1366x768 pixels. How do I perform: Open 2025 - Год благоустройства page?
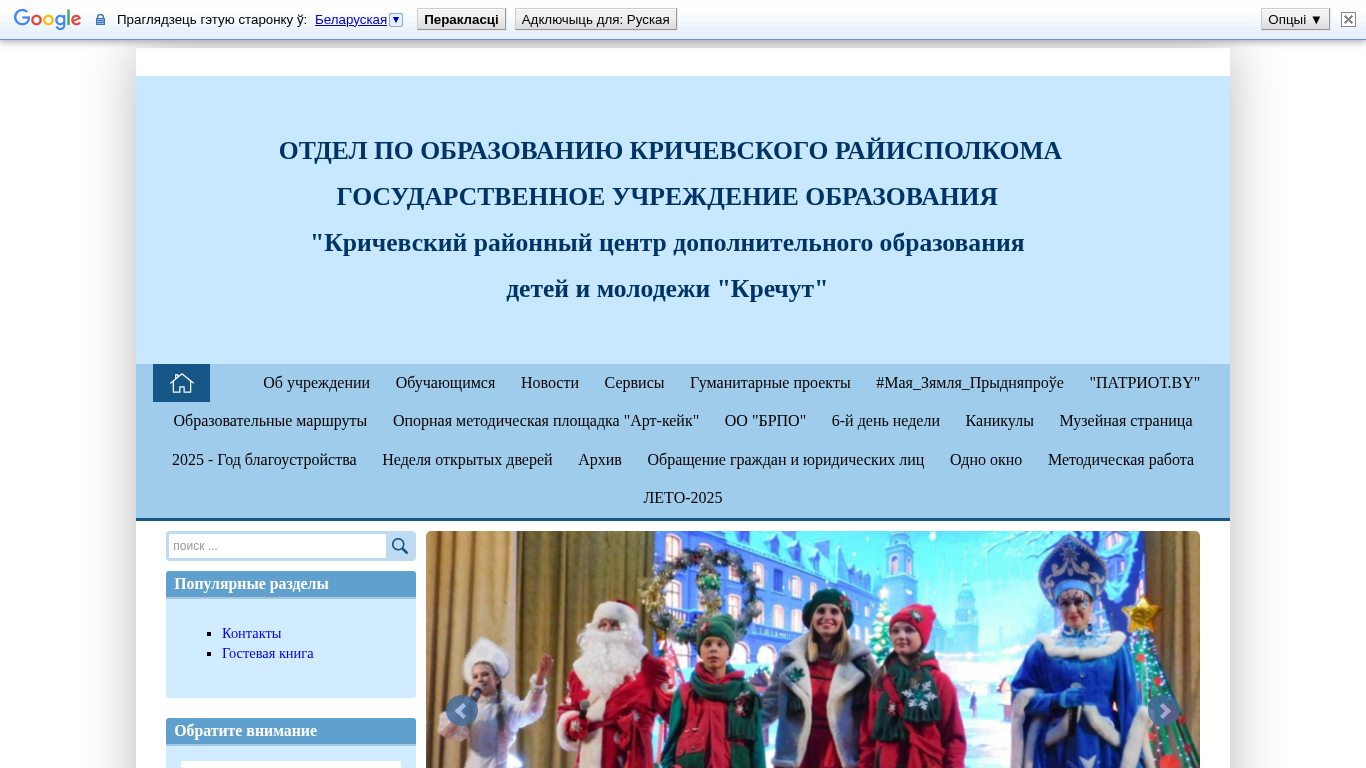click(264, 460)
